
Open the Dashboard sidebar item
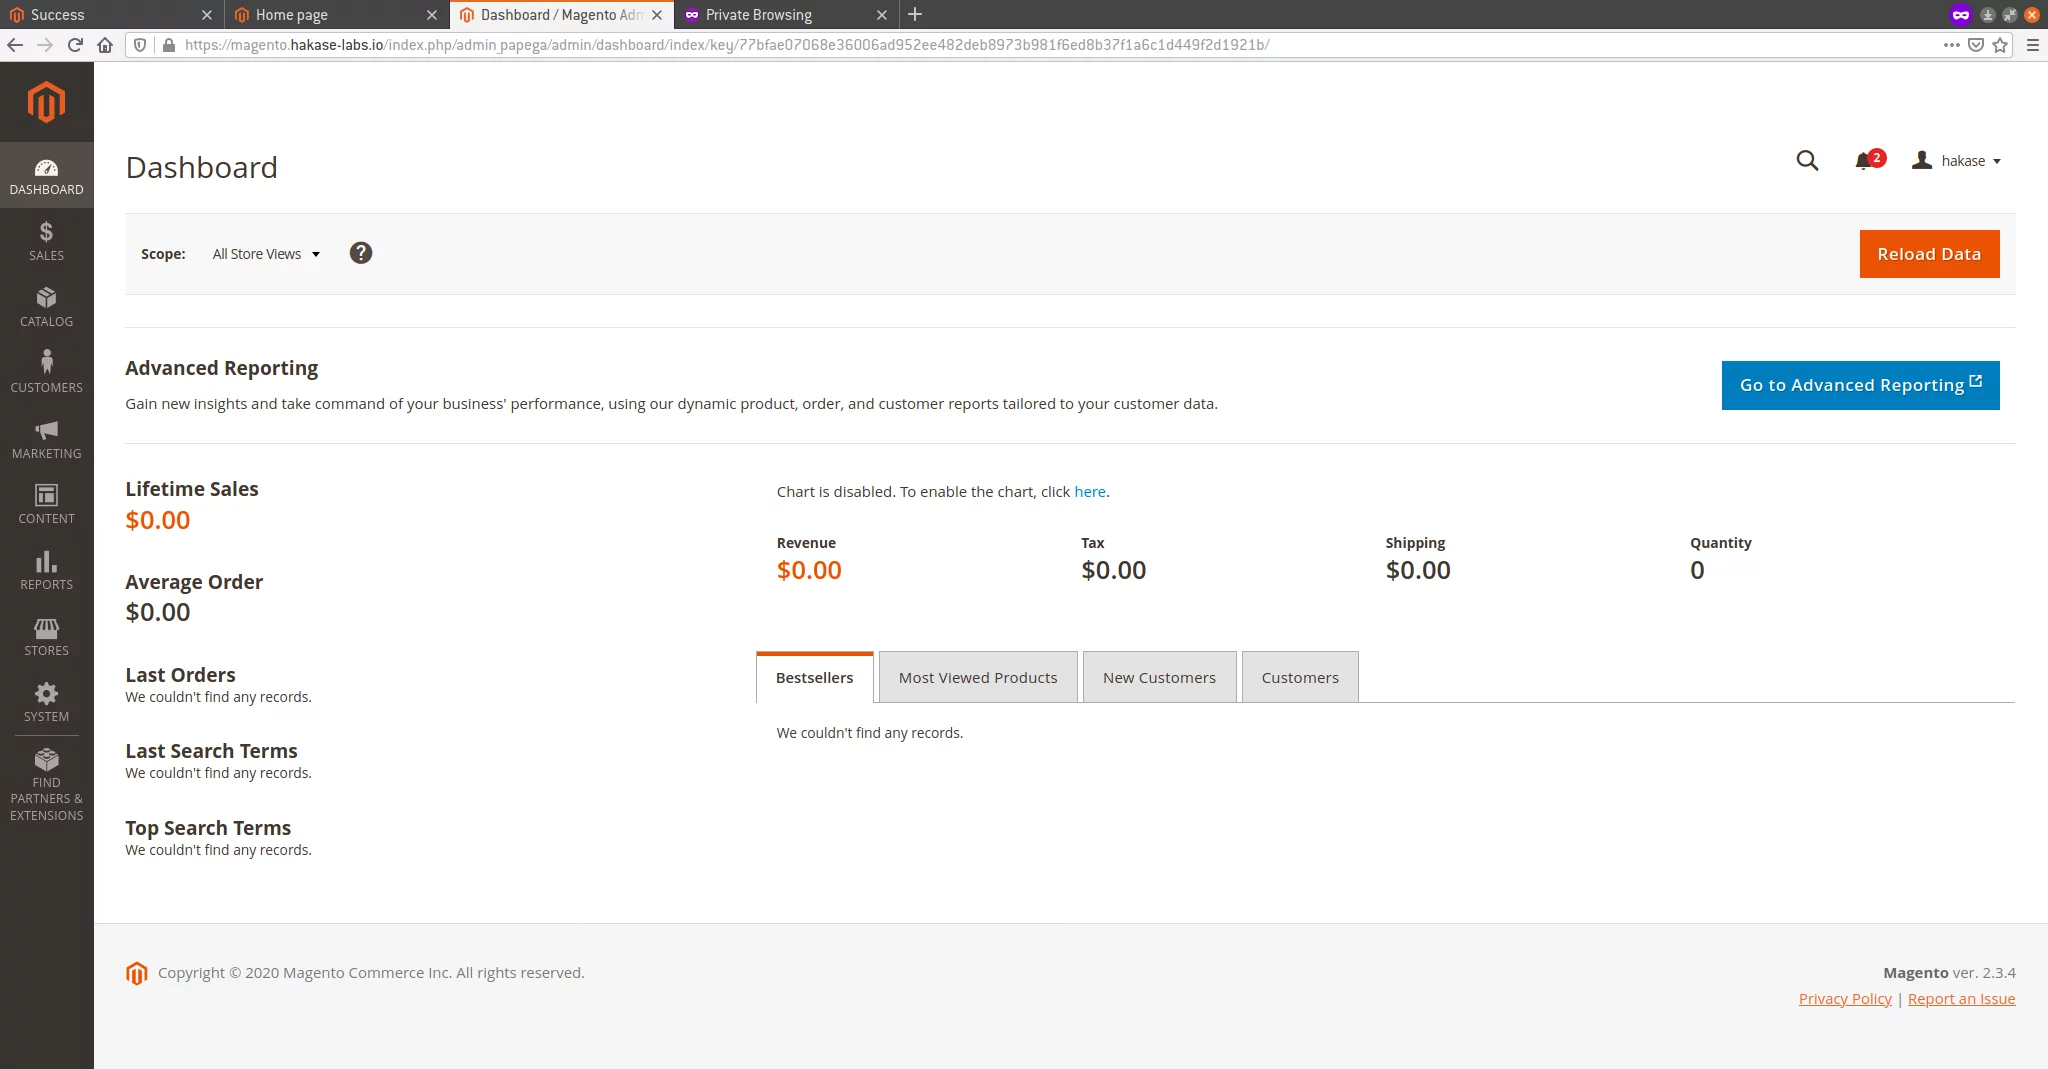46,175
